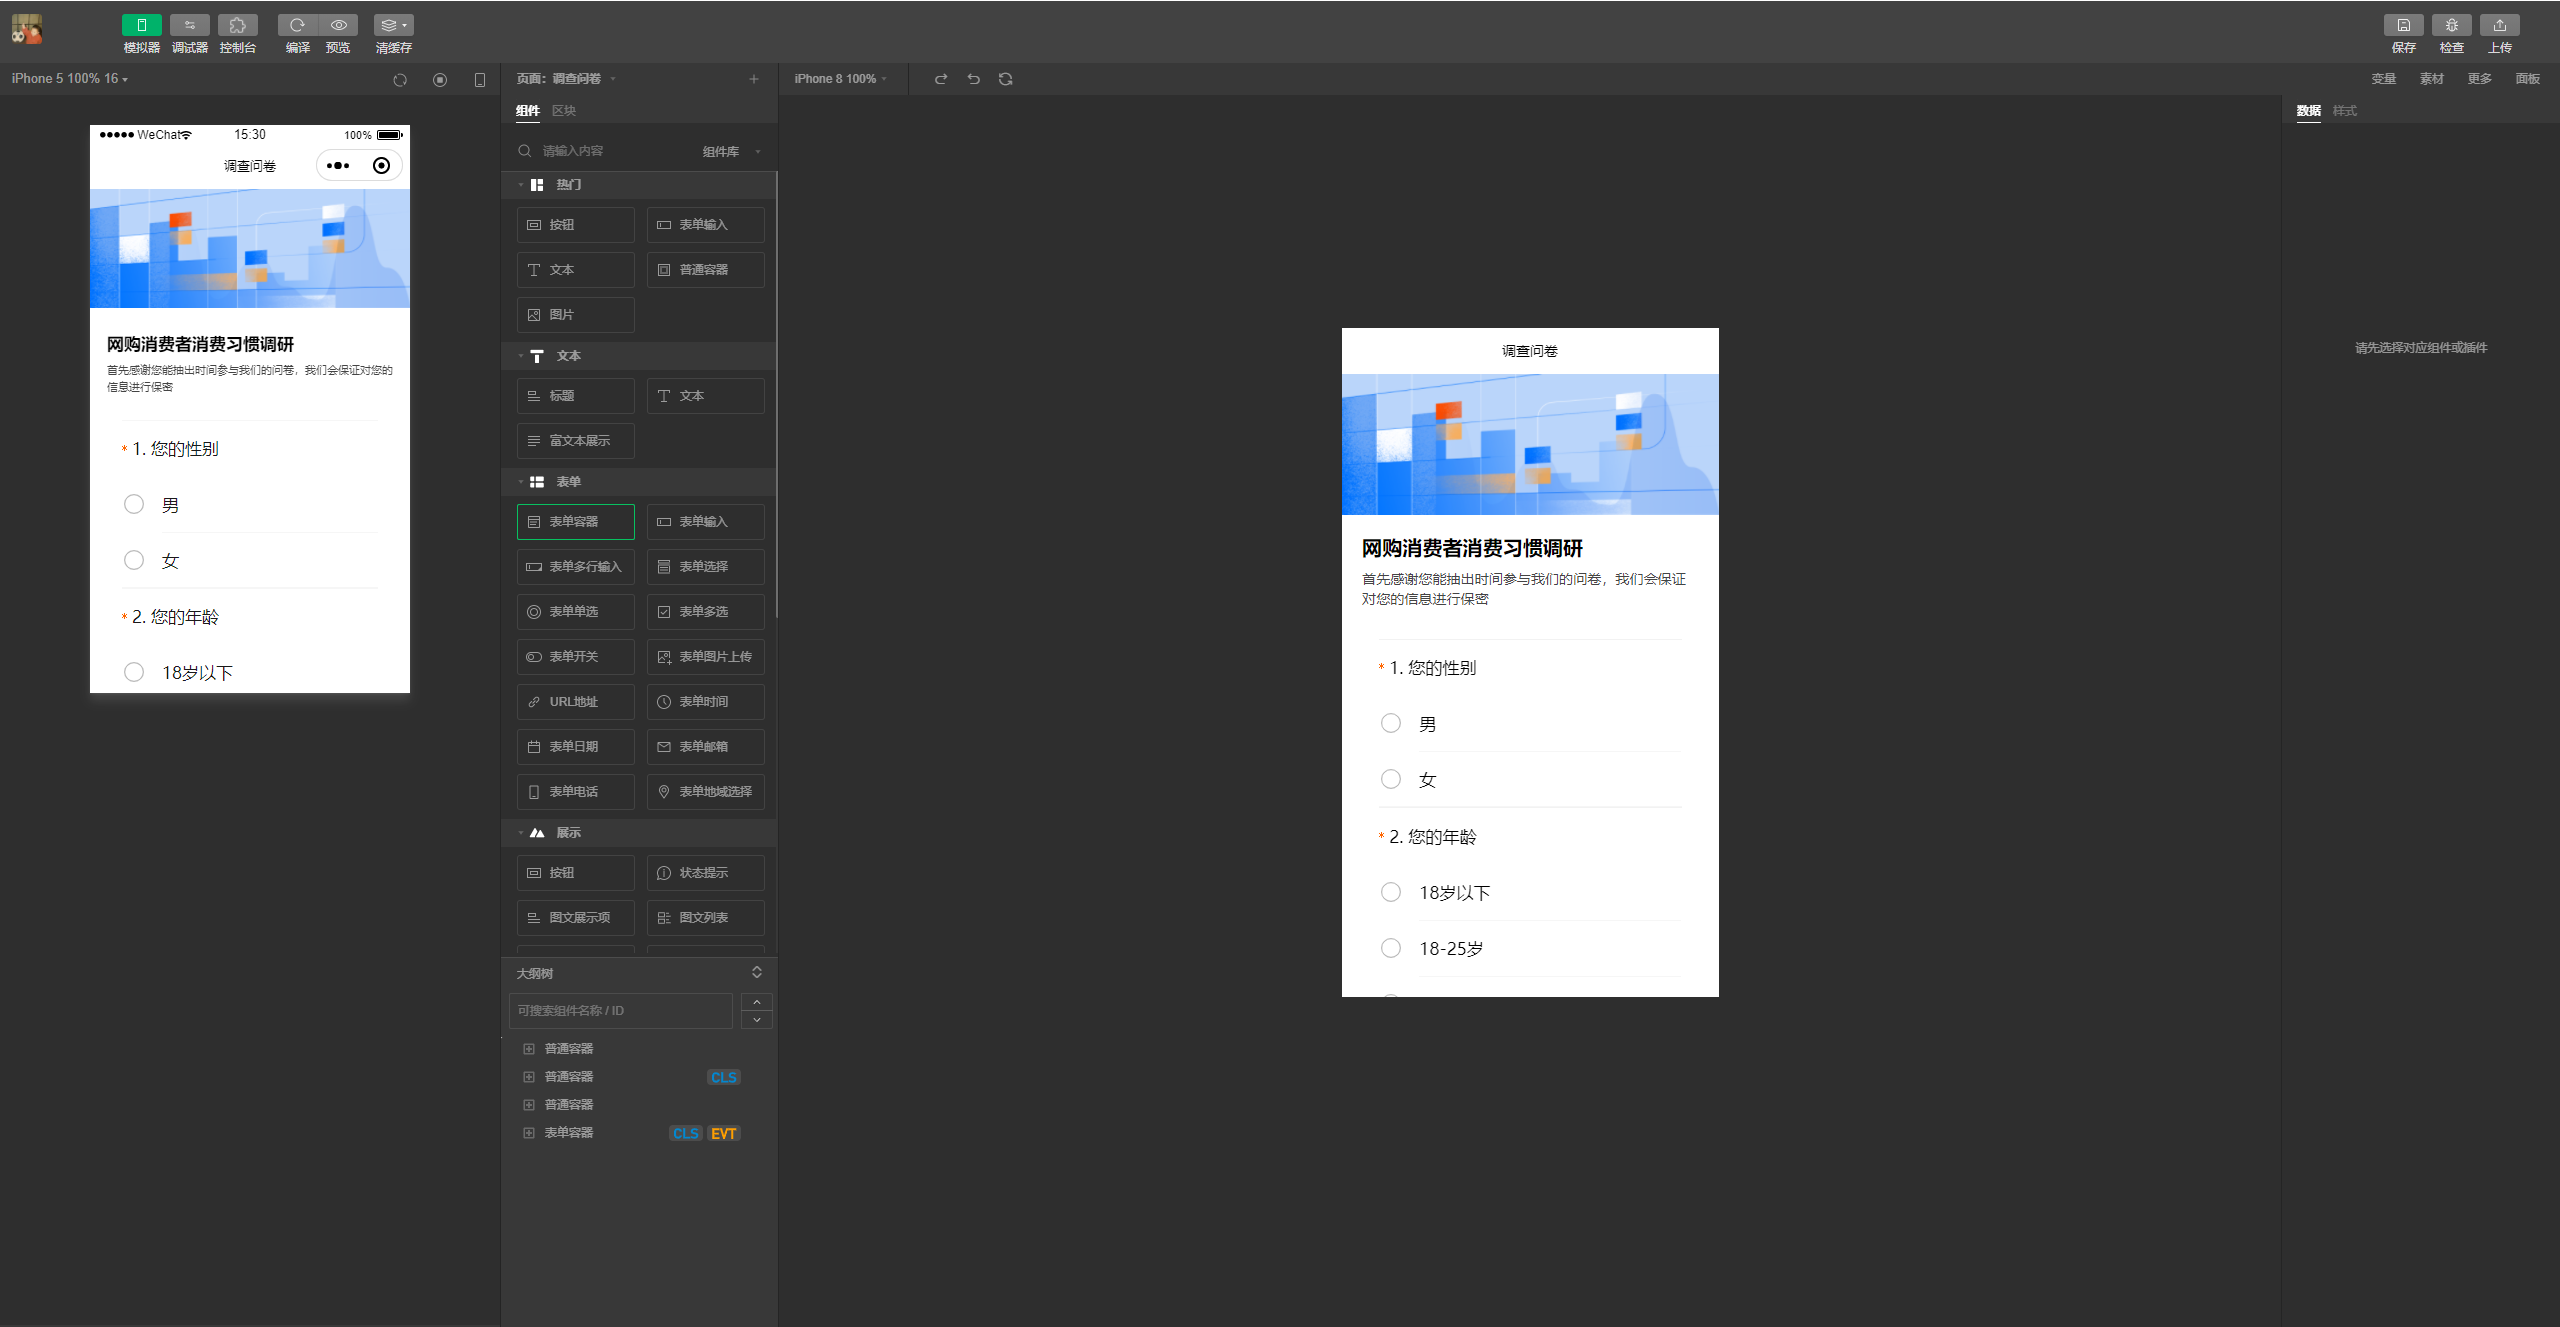The height and width of the screenshot is (1327, 2560).
Task: Open the 调试器 debugger tool
Action: [189, 25]
